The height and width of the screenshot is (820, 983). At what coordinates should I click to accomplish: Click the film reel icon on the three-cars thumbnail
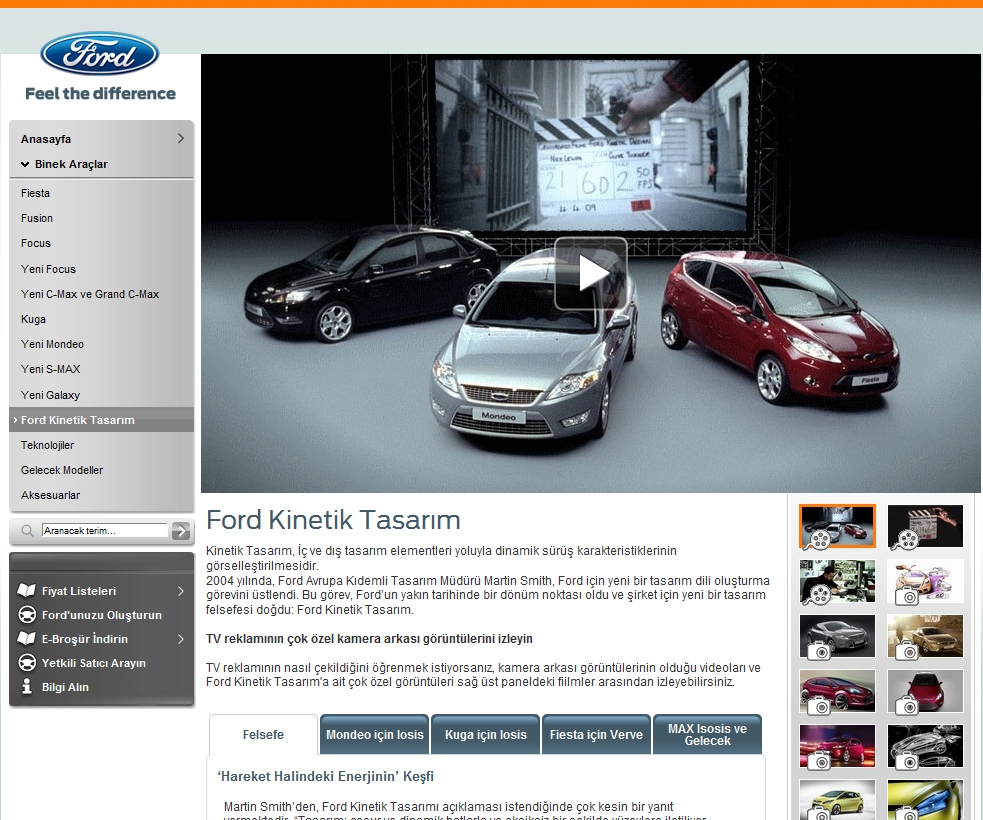[x=819, y=539]
